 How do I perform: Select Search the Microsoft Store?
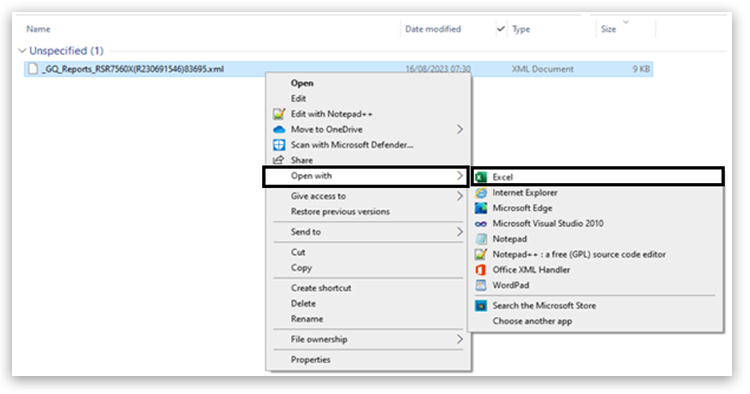[544, 306]
